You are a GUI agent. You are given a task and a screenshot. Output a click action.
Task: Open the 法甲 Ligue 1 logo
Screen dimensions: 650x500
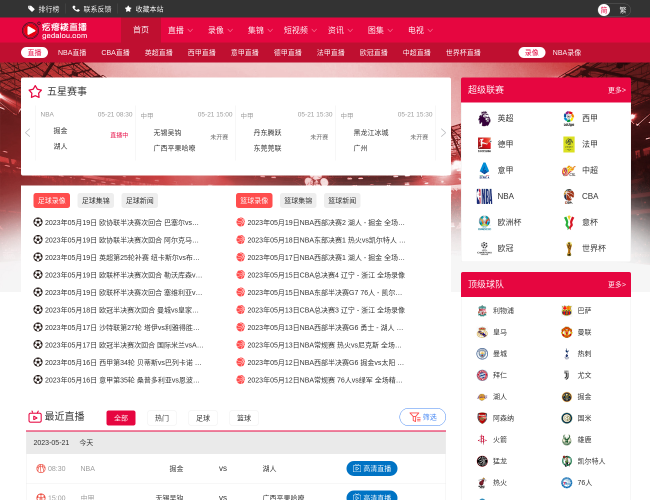tap(569, 144)
